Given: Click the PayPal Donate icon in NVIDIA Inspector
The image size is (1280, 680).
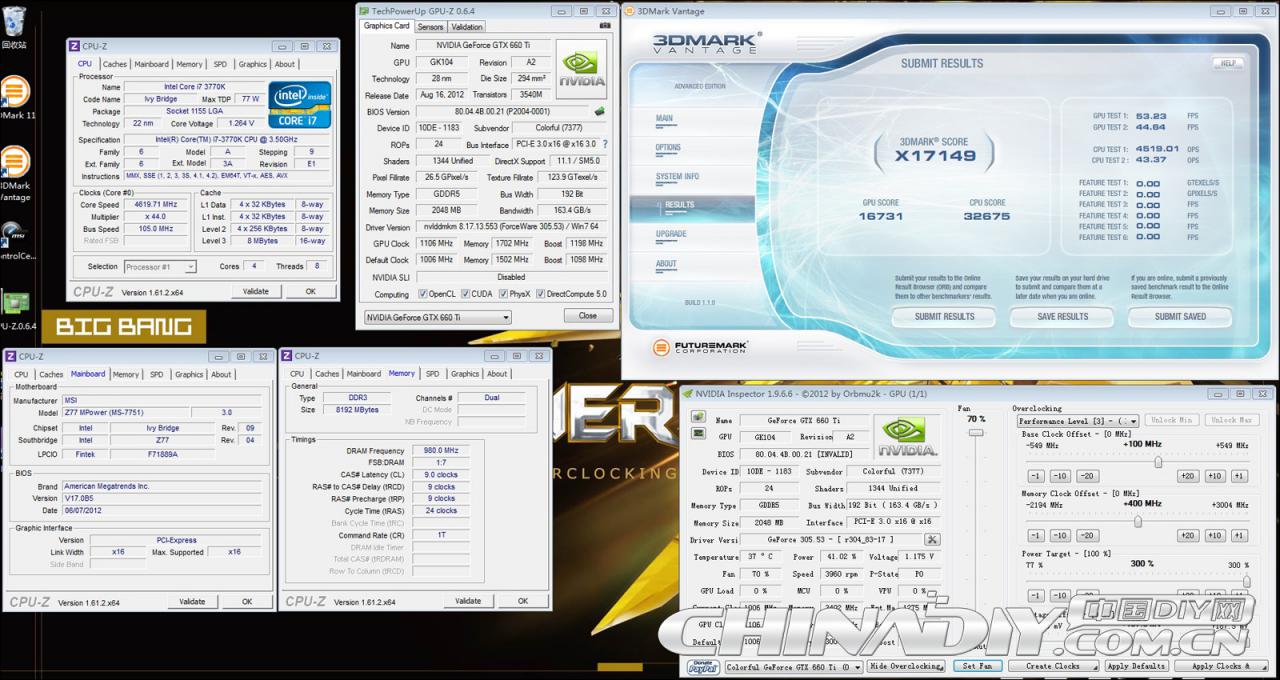Looking at the screenshot, I should pos(703,667).
